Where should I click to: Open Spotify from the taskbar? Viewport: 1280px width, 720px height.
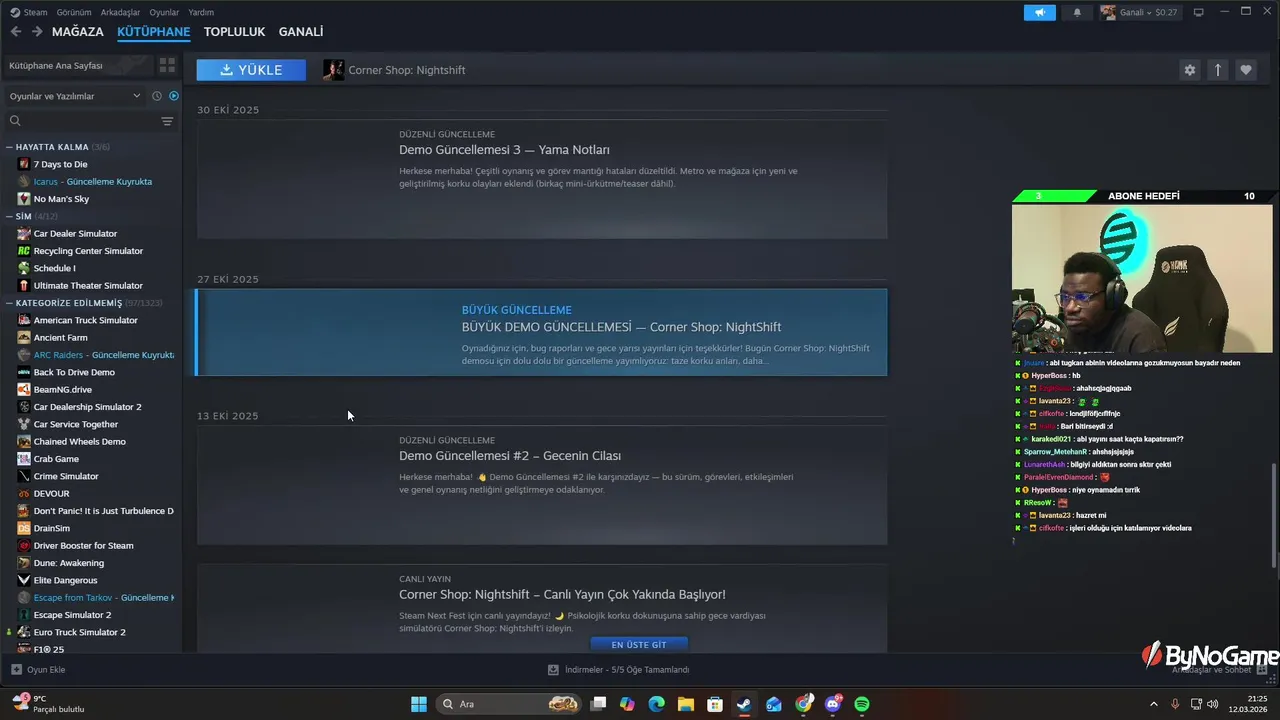pos(862,704)
